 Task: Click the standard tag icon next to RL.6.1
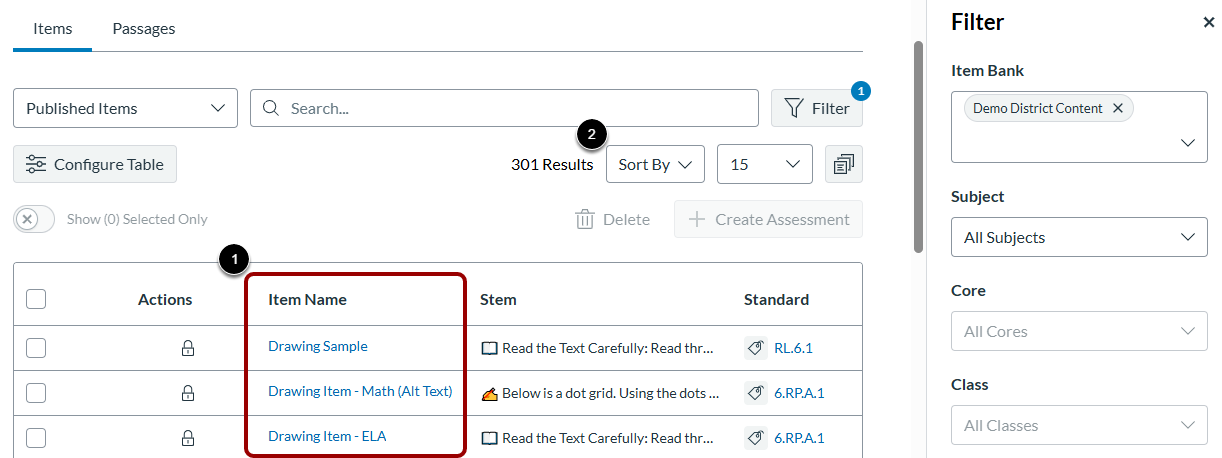[x=756, y=348]
